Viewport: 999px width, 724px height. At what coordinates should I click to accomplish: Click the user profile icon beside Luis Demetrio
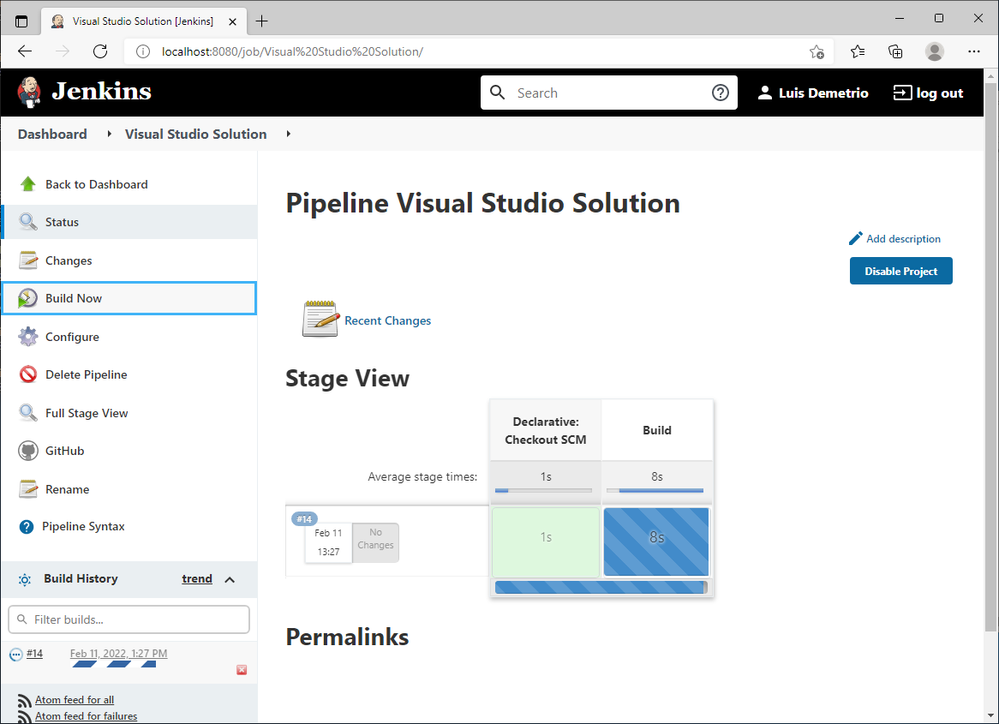765,93
